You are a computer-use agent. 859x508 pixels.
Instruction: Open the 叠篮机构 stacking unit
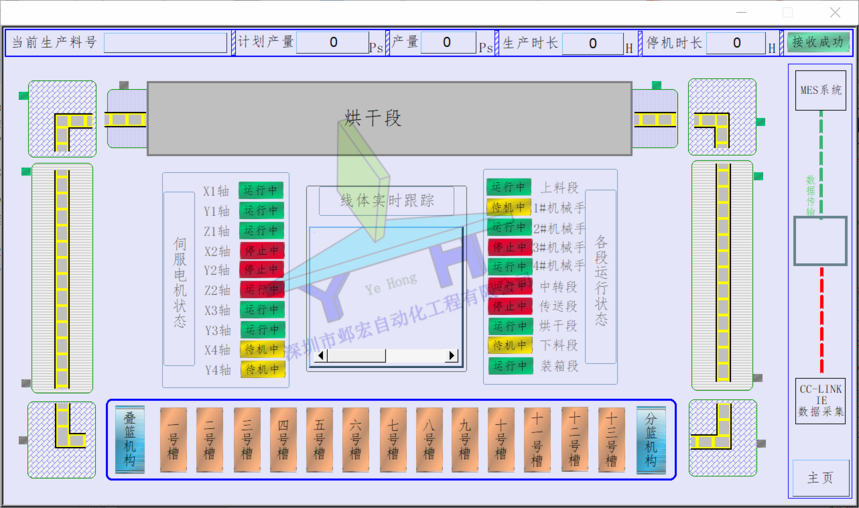point(130,439)
